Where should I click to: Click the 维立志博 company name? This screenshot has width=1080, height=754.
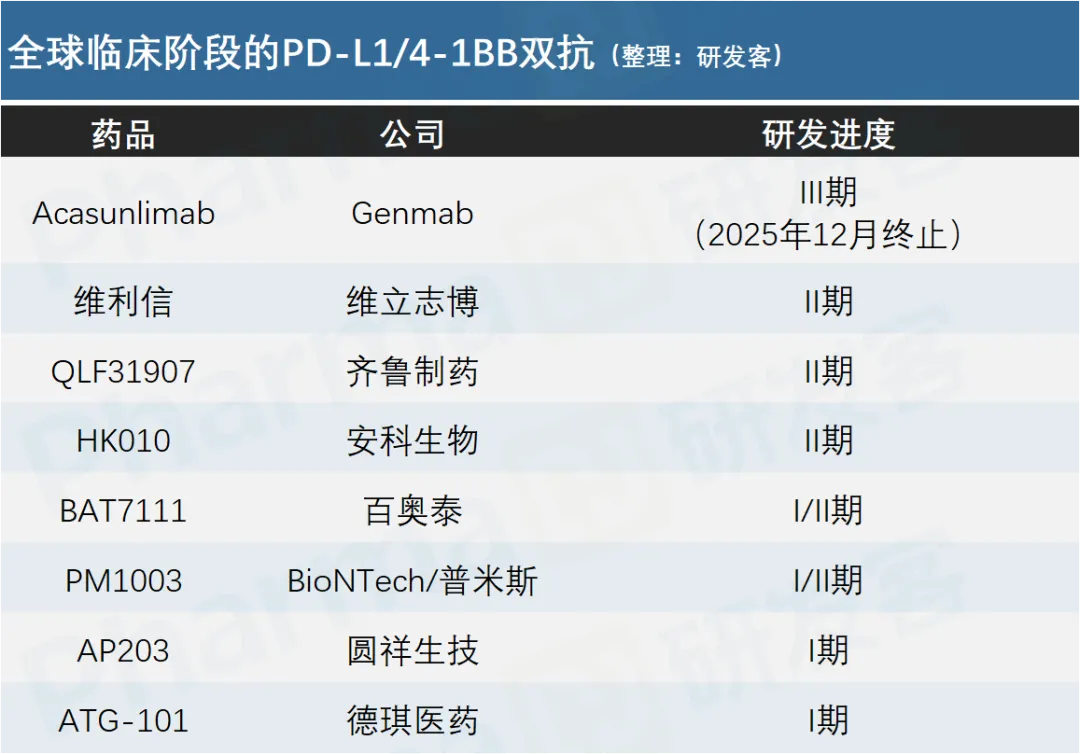point(412,302)
